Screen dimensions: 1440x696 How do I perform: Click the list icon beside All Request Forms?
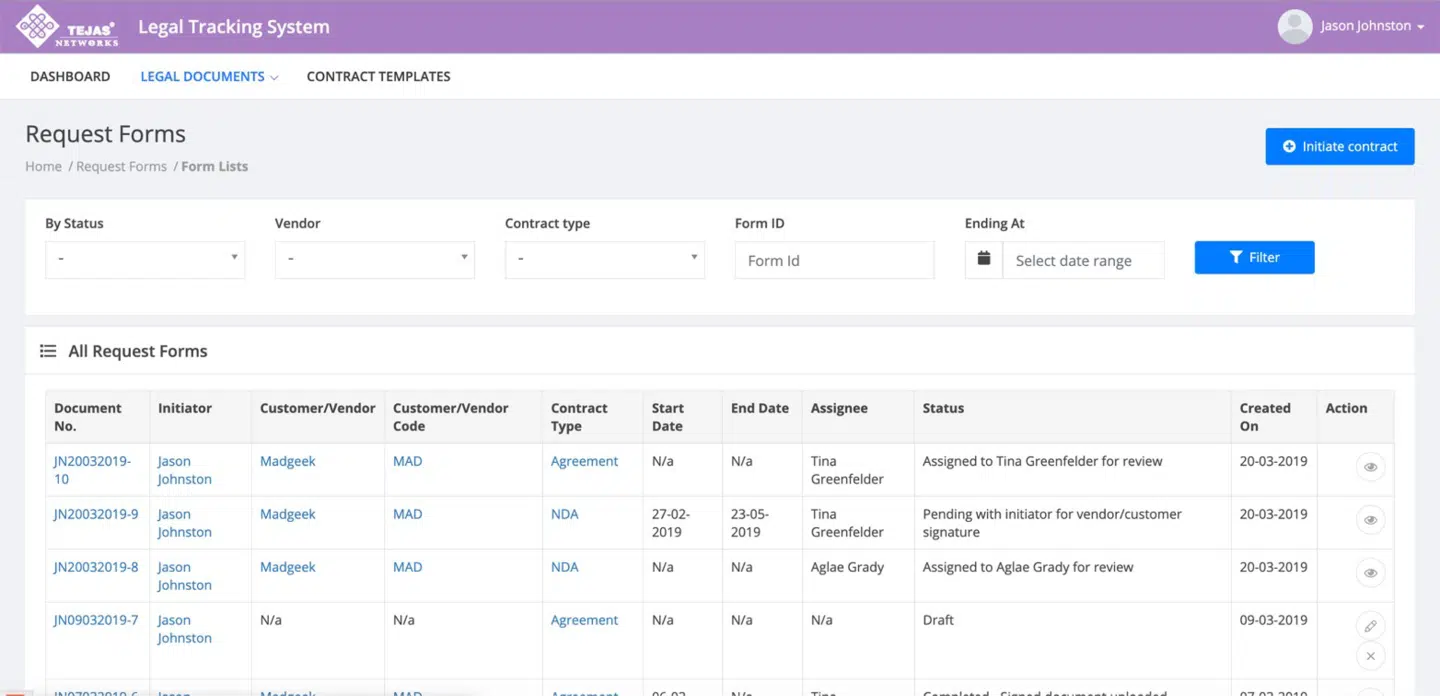(48, 351)
